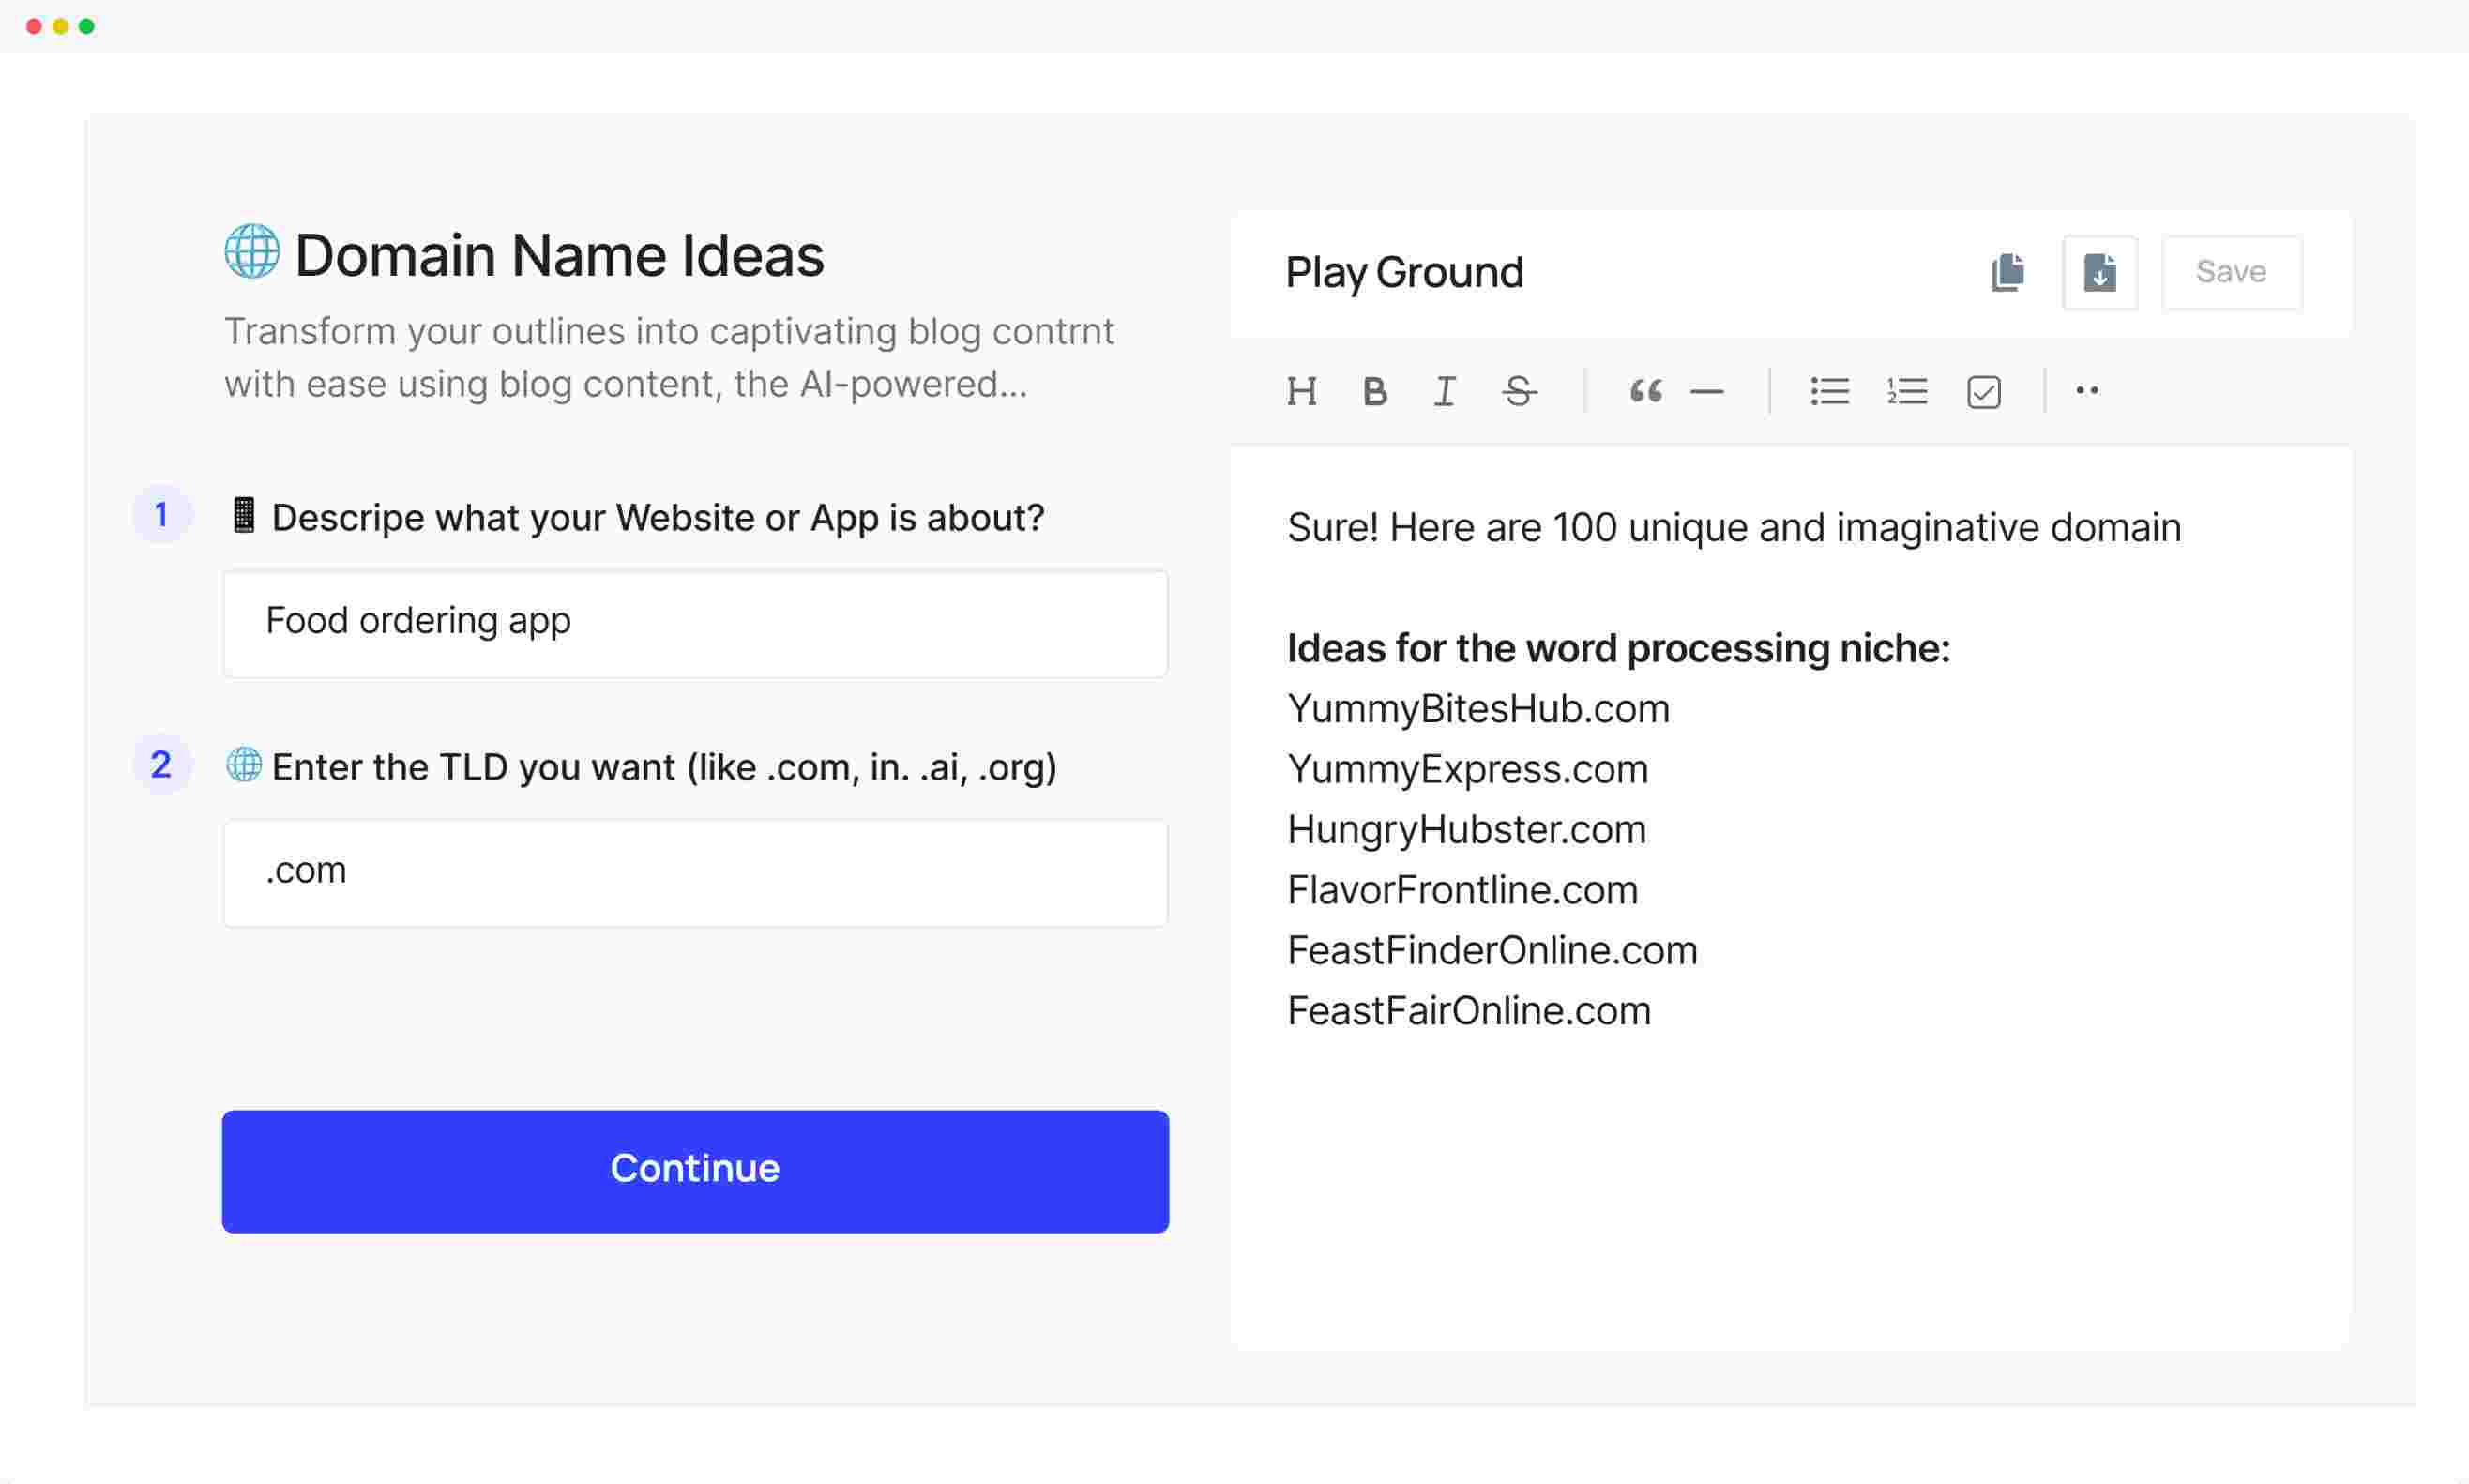Create a bulleted list
Screen dimensions: 2469x1484
[1829, 391]
